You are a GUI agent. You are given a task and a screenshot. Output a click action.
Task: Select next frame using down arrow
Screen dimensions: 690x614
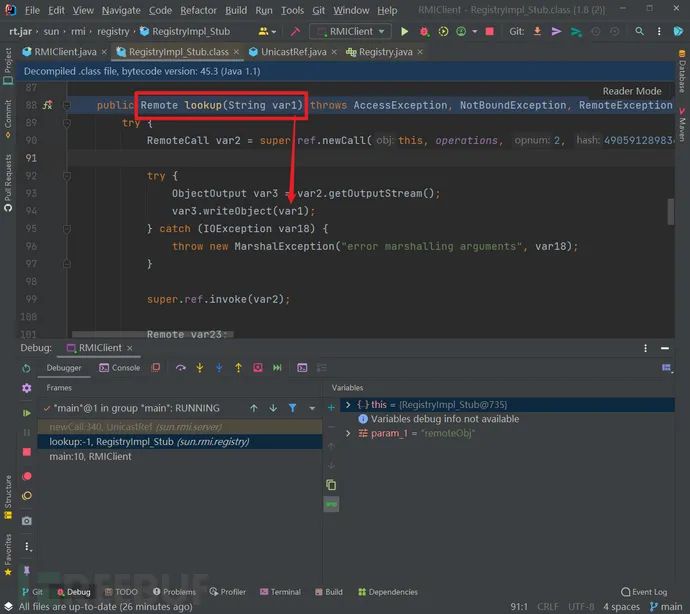coord(273,408)
